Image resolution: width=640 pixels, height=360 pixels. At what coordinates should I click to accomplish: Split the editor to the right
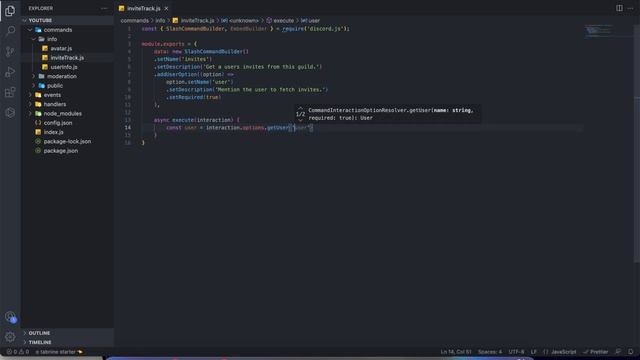pyautogui.click(x=619, y=8)
